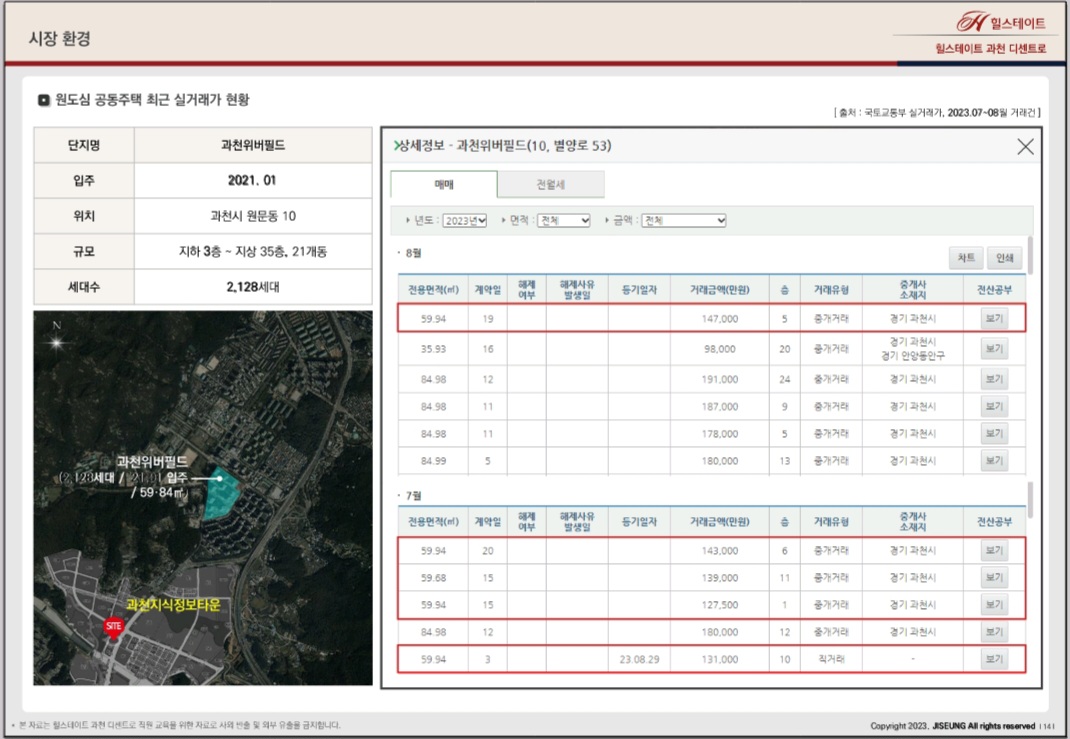Image resolution: width=1070 pixels, height=739 pixels.
Task: Click the July table scrollbar
Action: pos(1030,499)
